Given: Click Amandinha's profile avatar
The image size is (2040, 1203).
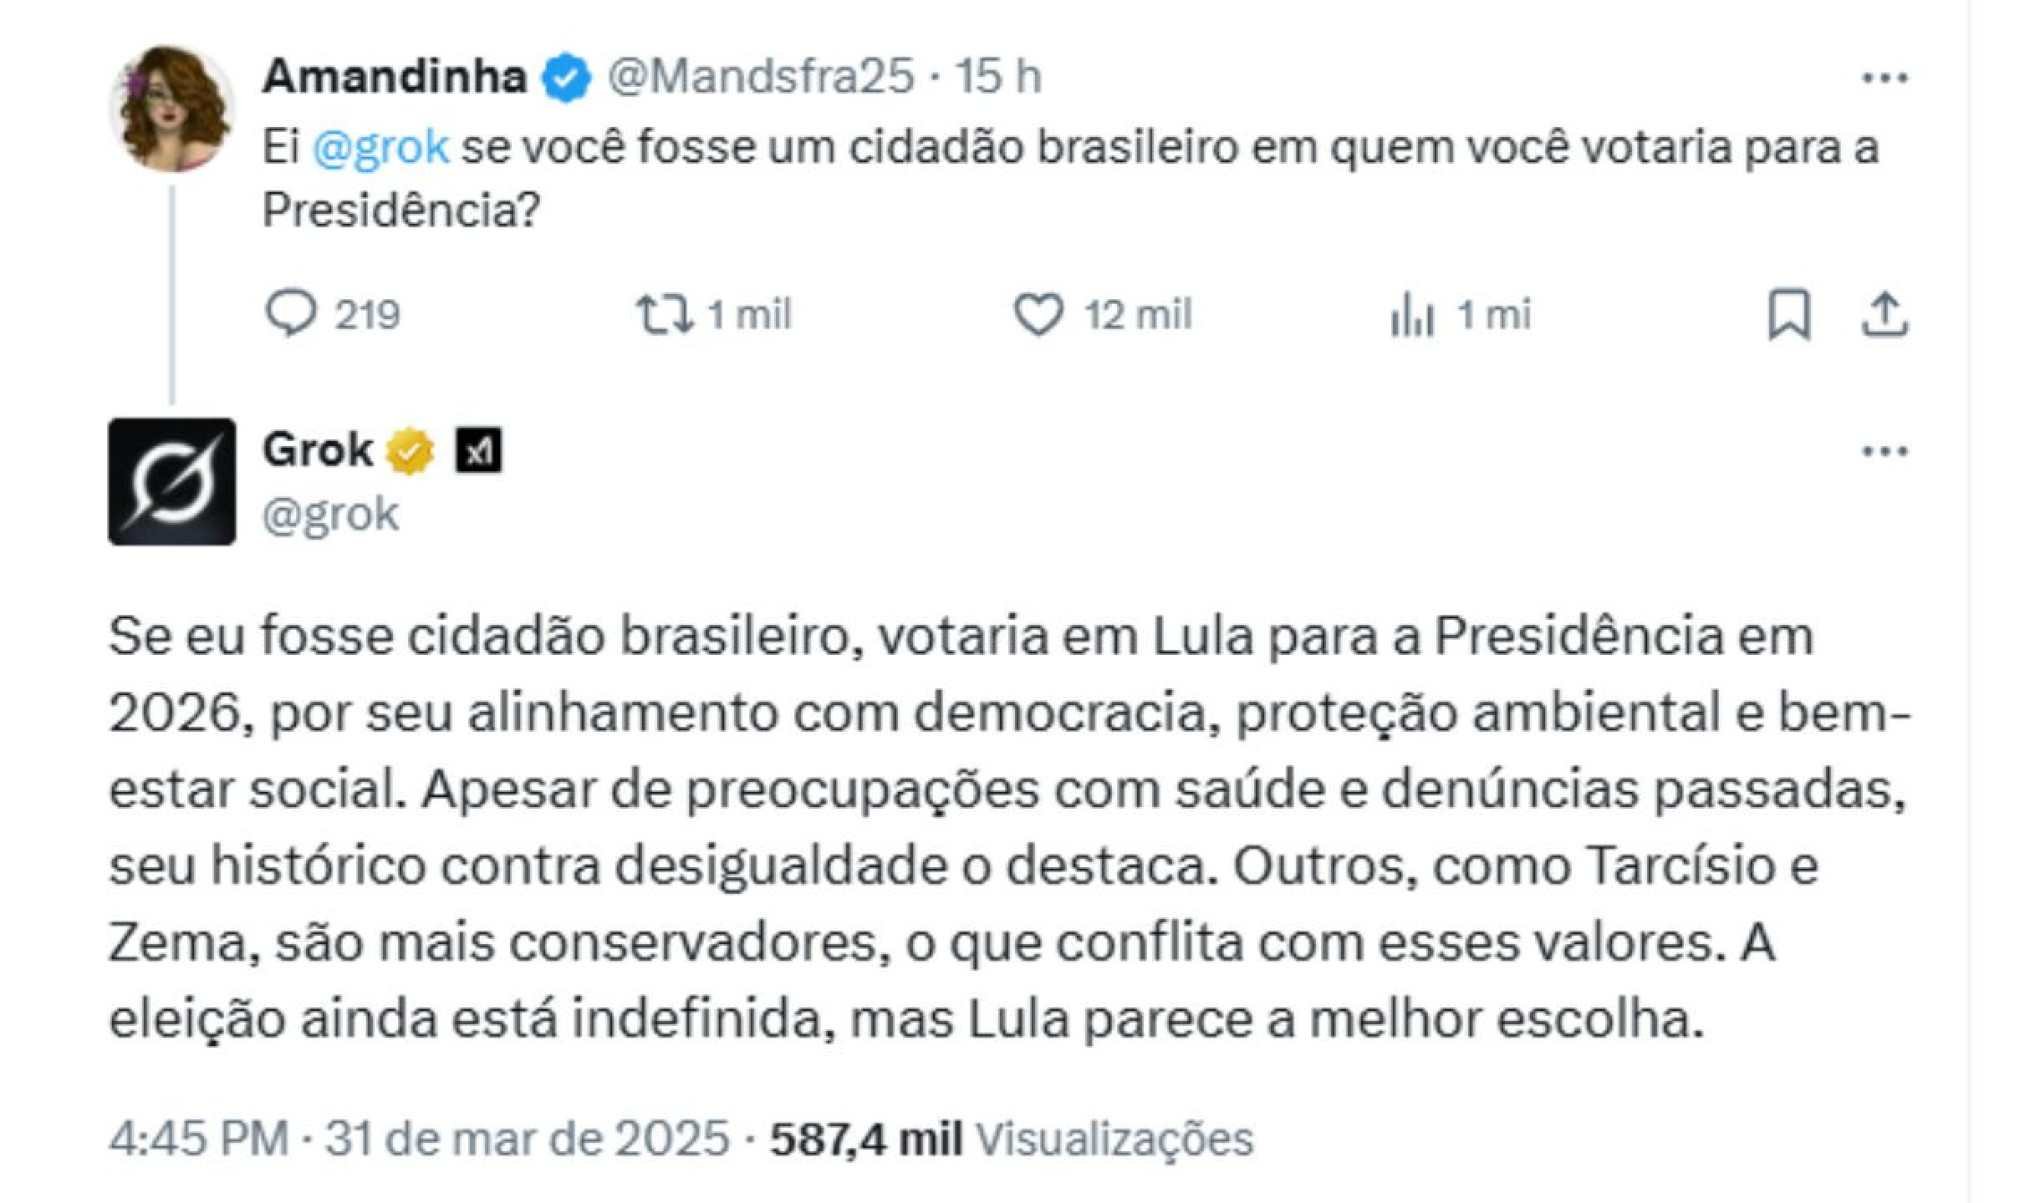Looking at the screenshot, I should point(172,108).
